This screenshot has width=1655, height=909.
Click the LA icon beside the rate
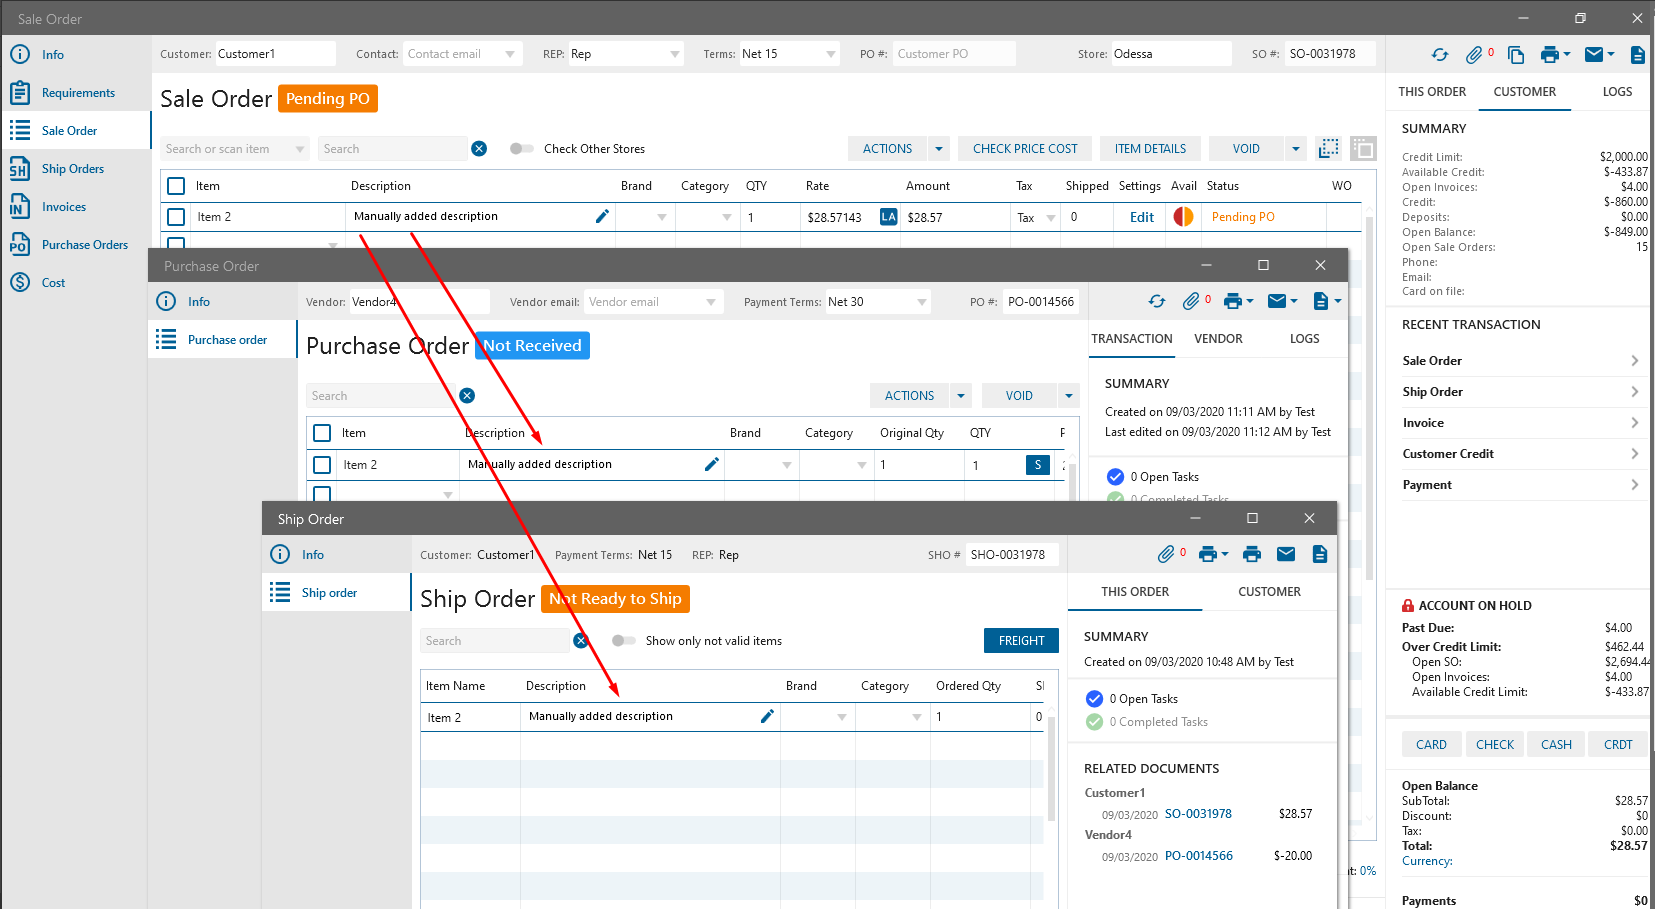click(x=888, y=216)
